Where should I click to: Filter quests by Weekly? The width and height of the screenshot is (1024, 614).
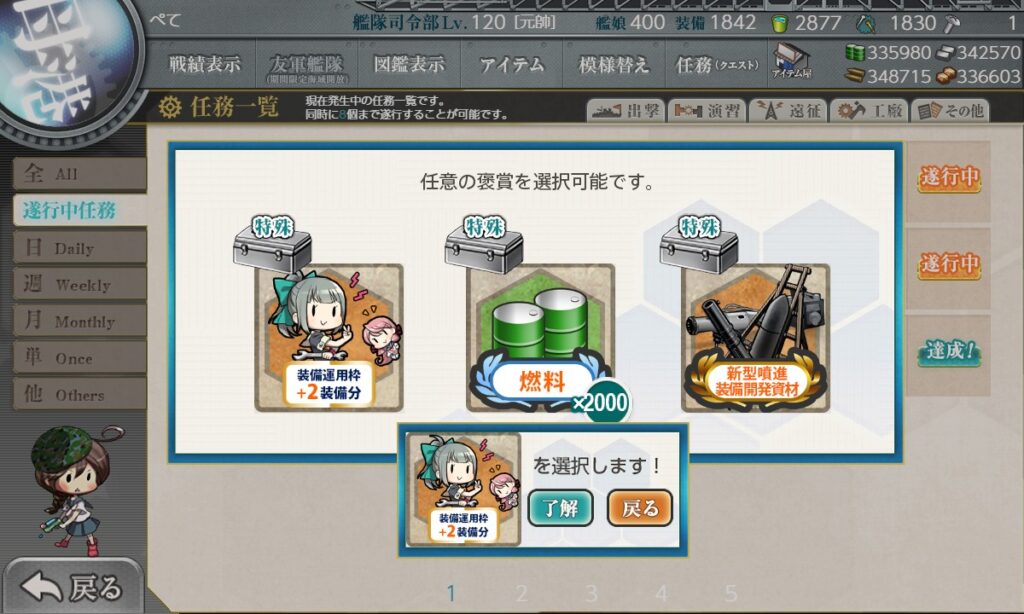[80, 285]
